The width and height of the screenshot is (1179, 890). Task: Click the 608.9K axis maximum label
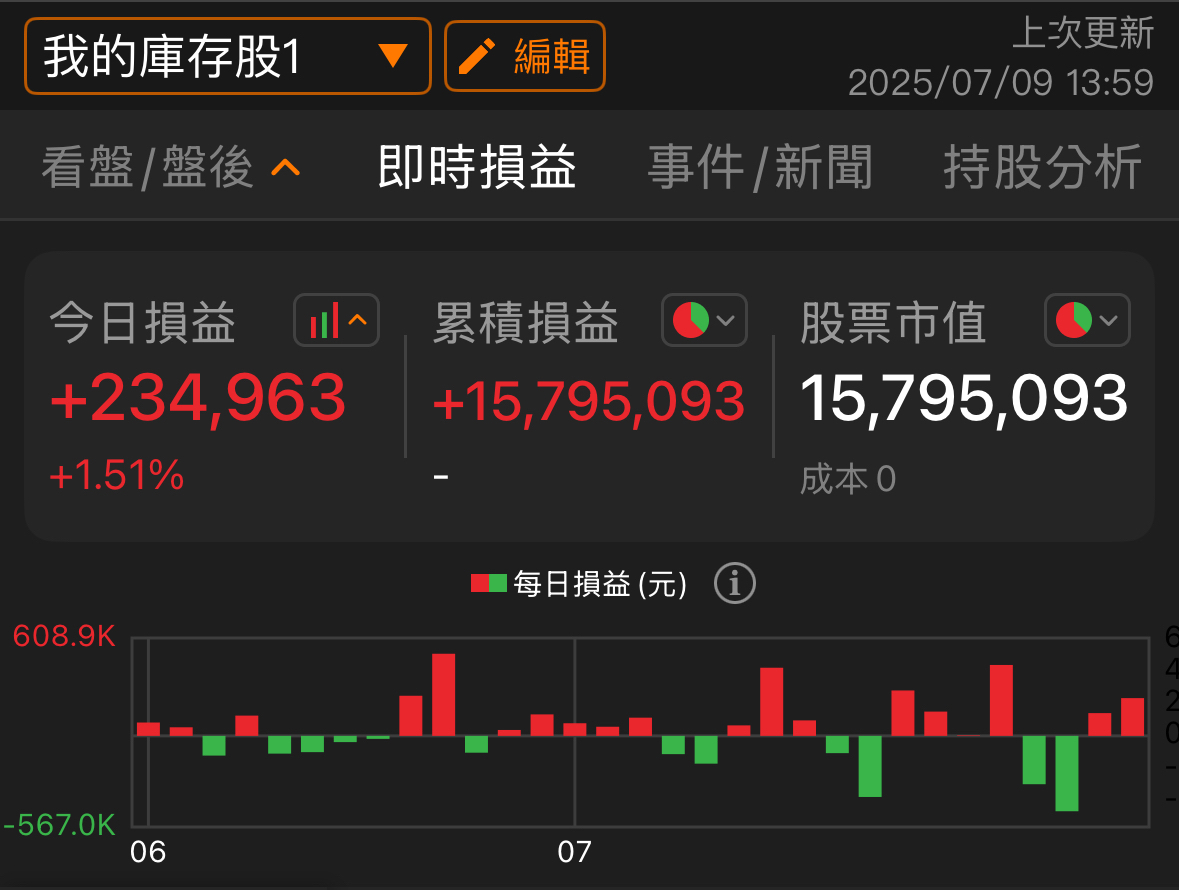(65, 637)
